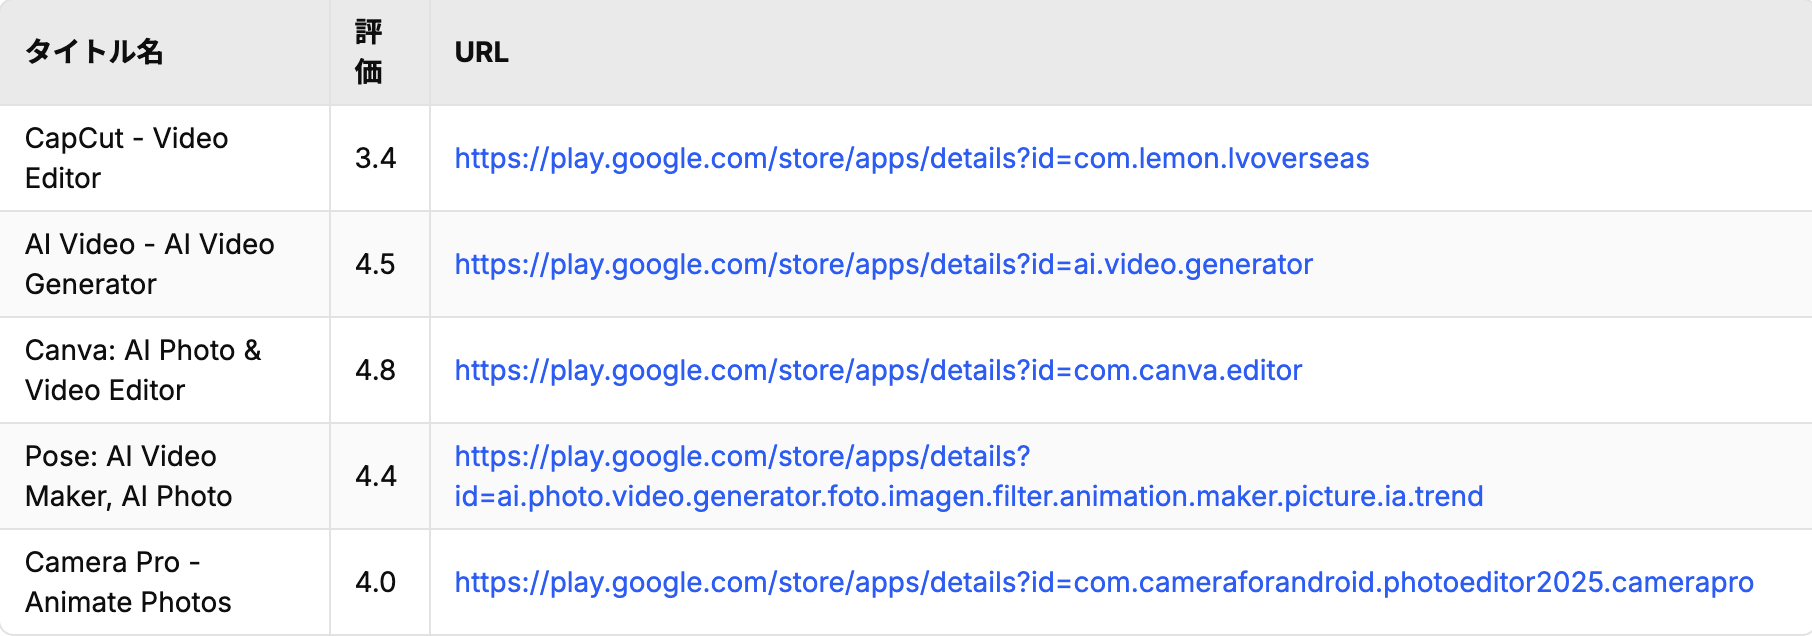Click the 4.0 rating for Camera Pro

coord(375,582)
